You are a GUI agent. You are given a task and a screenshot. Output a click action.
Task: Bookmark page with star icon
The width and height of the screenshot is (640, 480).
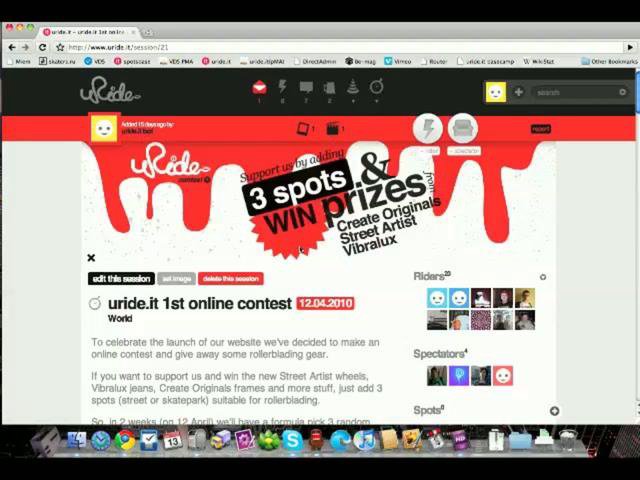coord(60,47)
